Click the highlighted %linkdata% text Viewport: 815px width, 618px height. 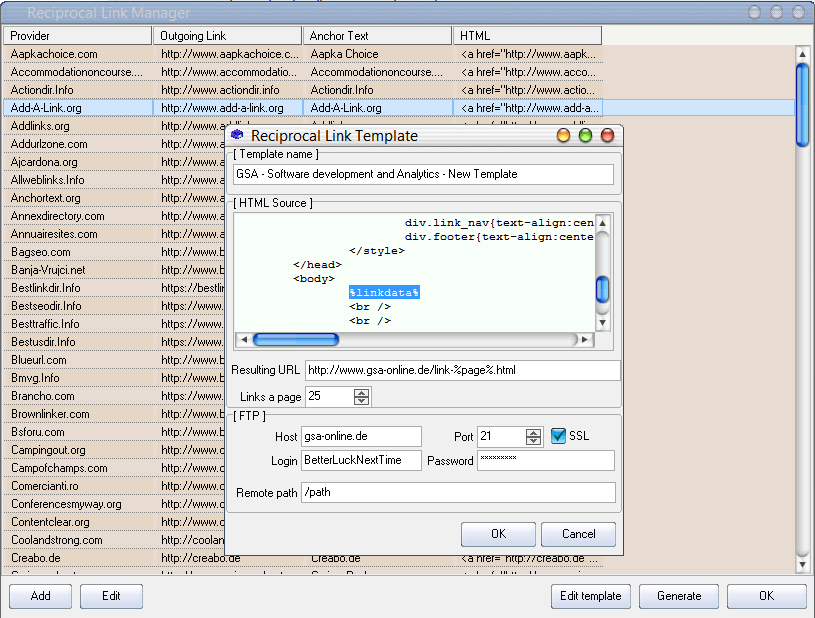pyautogui.click(x=384, y=293)
